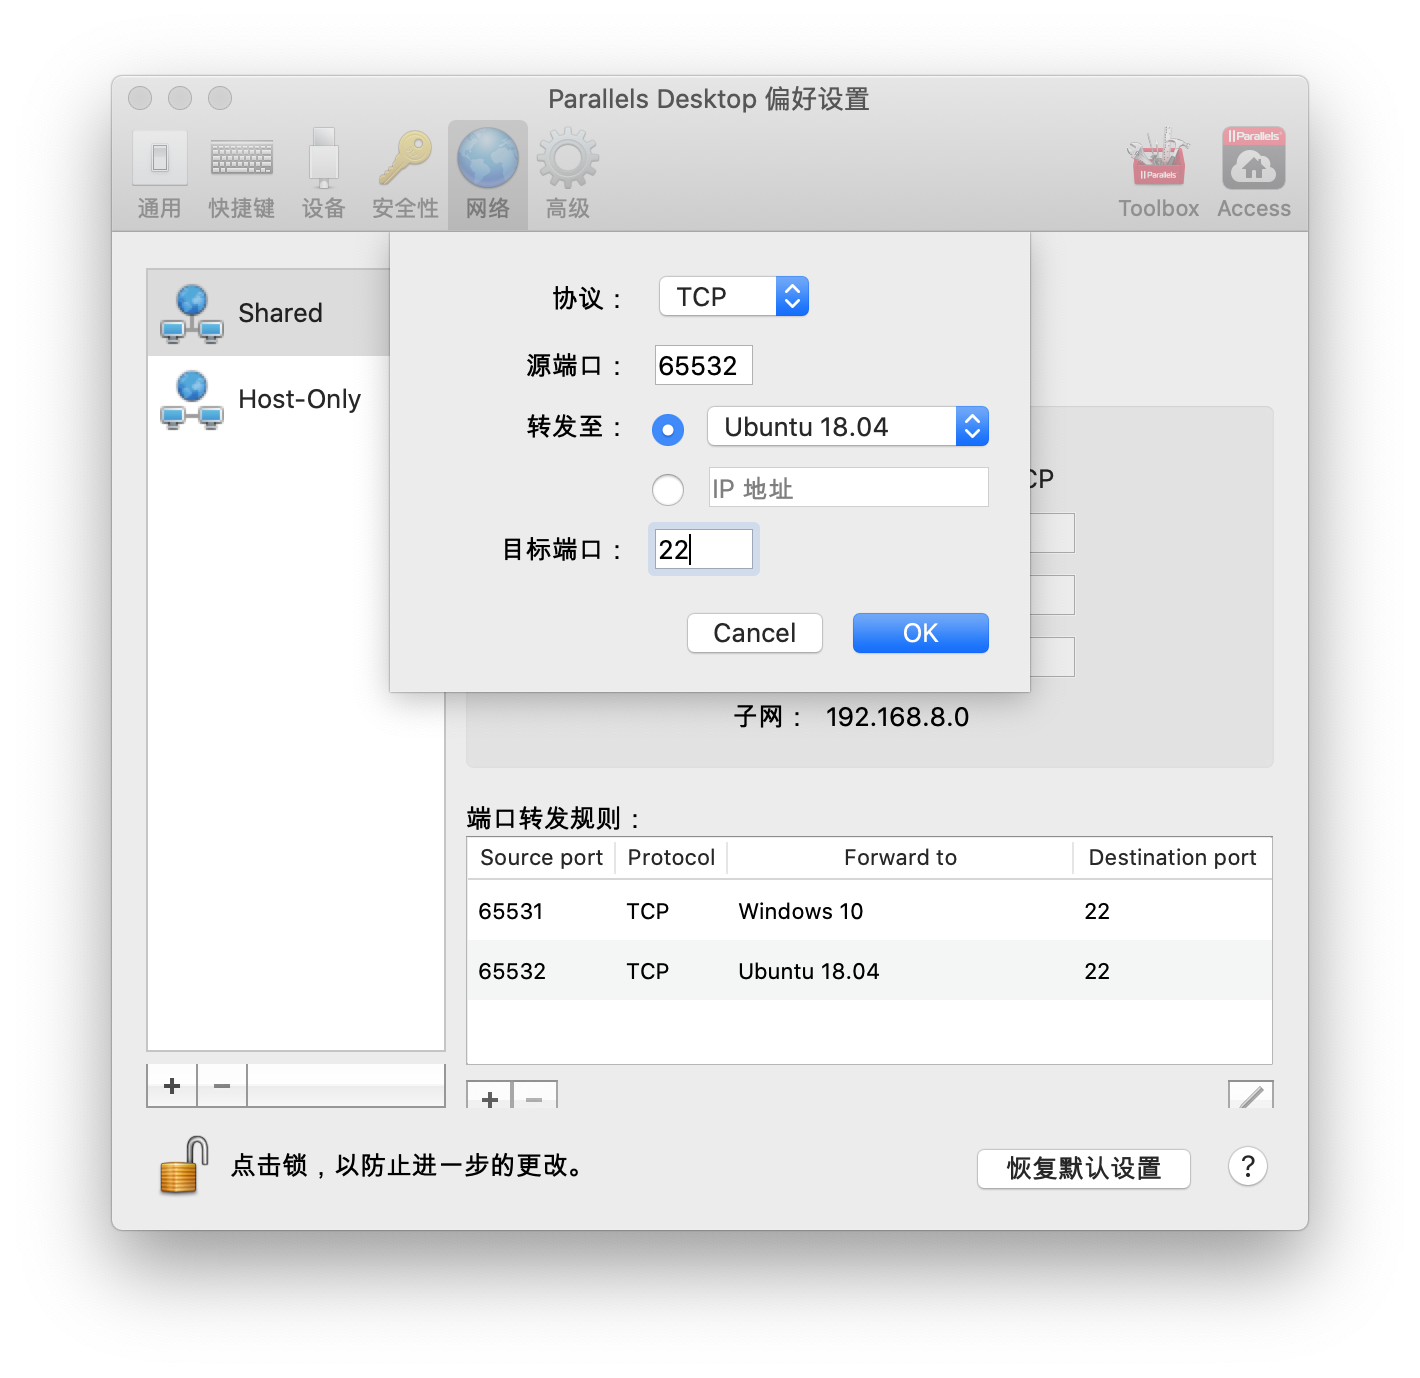Select the Host-Only network in sidebar
The image size is (1420, 1378).
[x=268, y=399]
